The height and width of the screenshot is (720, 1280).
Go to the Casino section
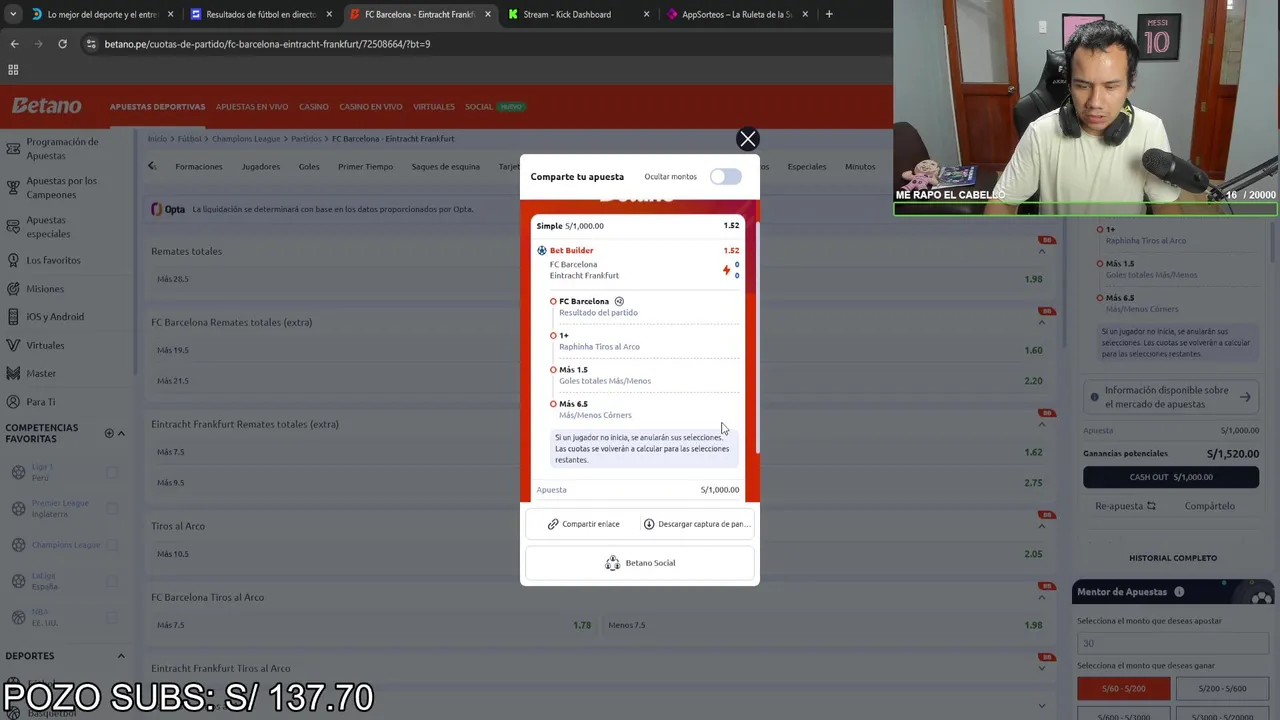314,107
